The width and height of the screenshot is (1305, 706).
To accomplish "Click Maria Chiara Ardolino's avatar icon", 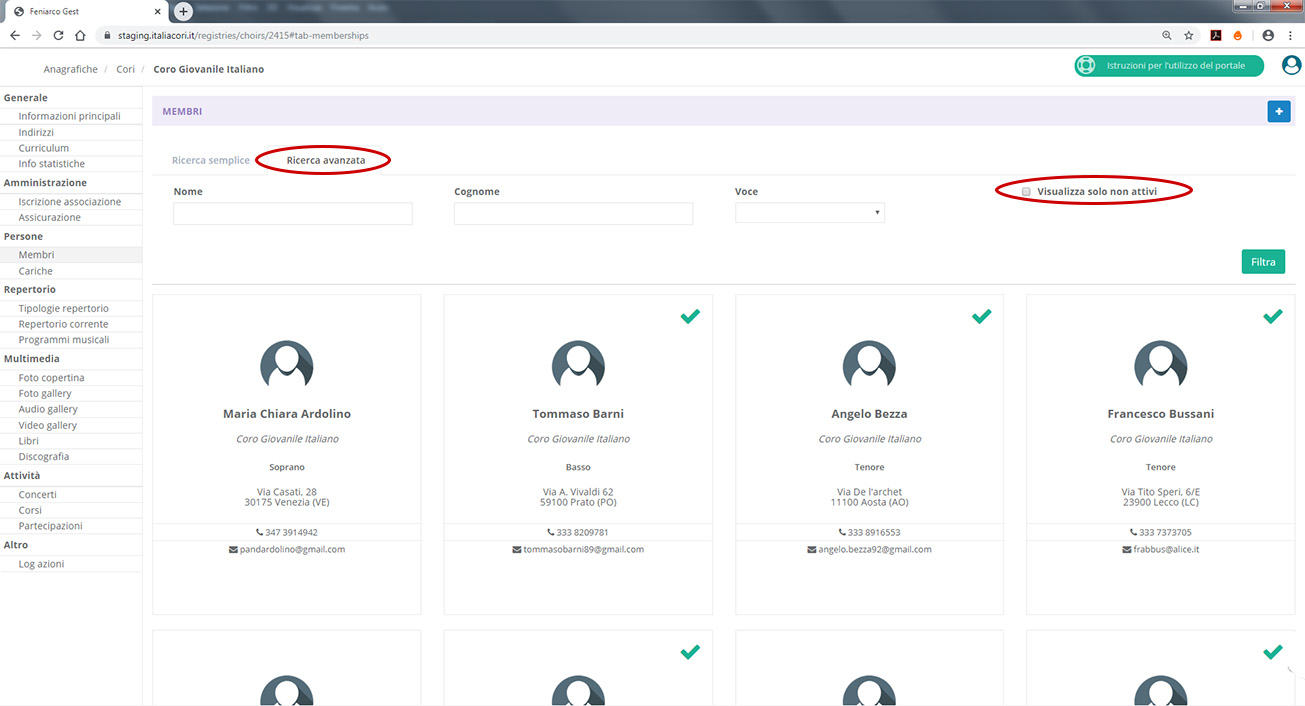I will point(287,364).
